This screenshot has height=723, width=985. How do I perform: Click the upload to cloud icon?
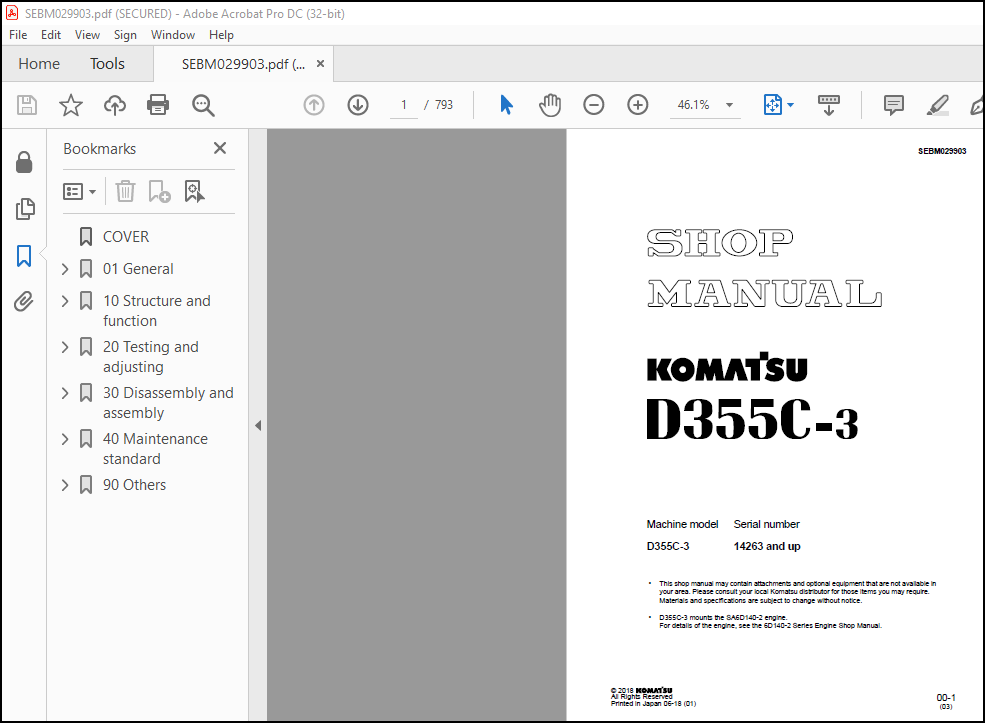pyautogui.click(x=114, y=105)
